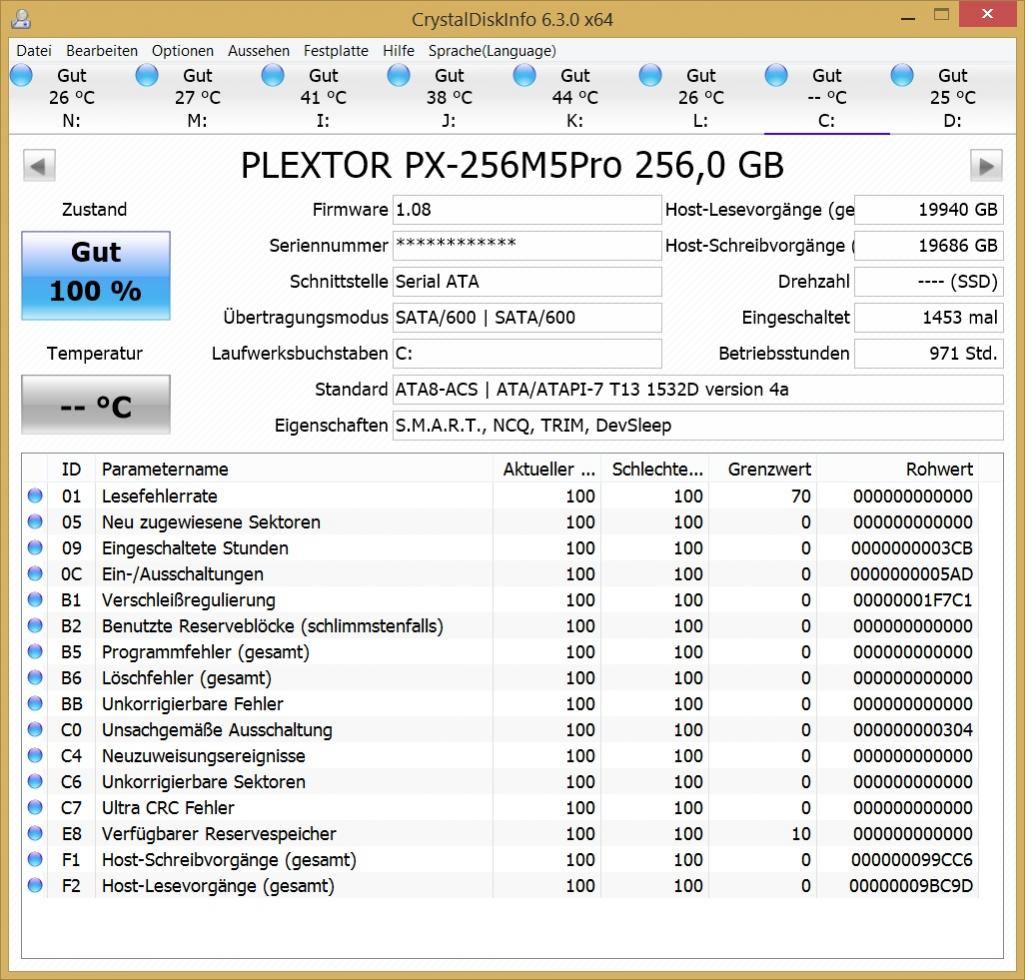Open the Sprache(Language) menu
1025x980 pixels.
(492, 51)
